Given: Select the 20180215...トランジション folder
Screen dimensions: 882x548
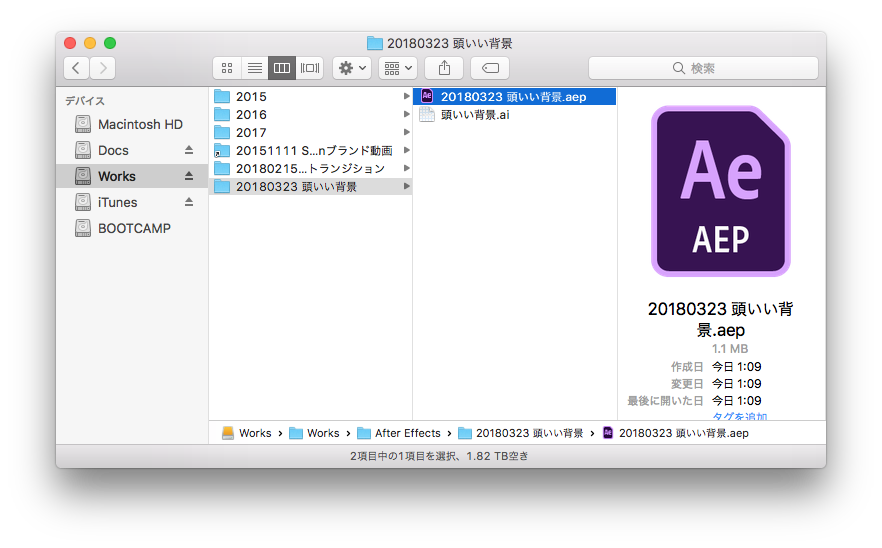Looking at the screenshot, I should [x=310, y=169].
